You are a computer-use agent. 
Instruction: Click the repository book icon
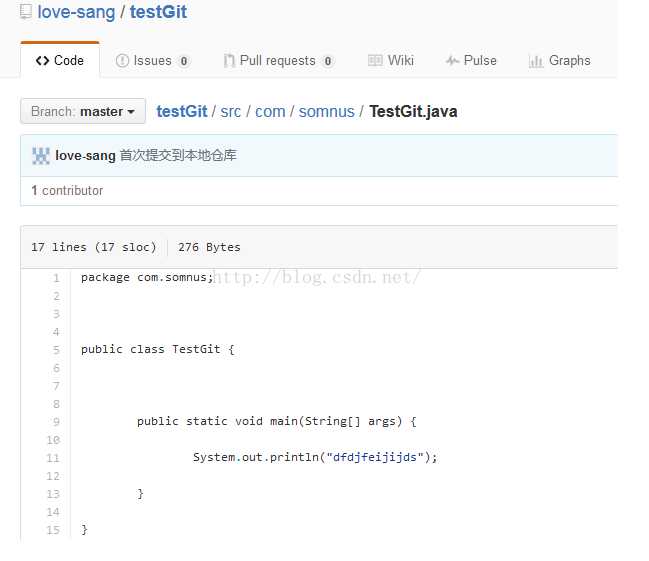click(25, 14)
